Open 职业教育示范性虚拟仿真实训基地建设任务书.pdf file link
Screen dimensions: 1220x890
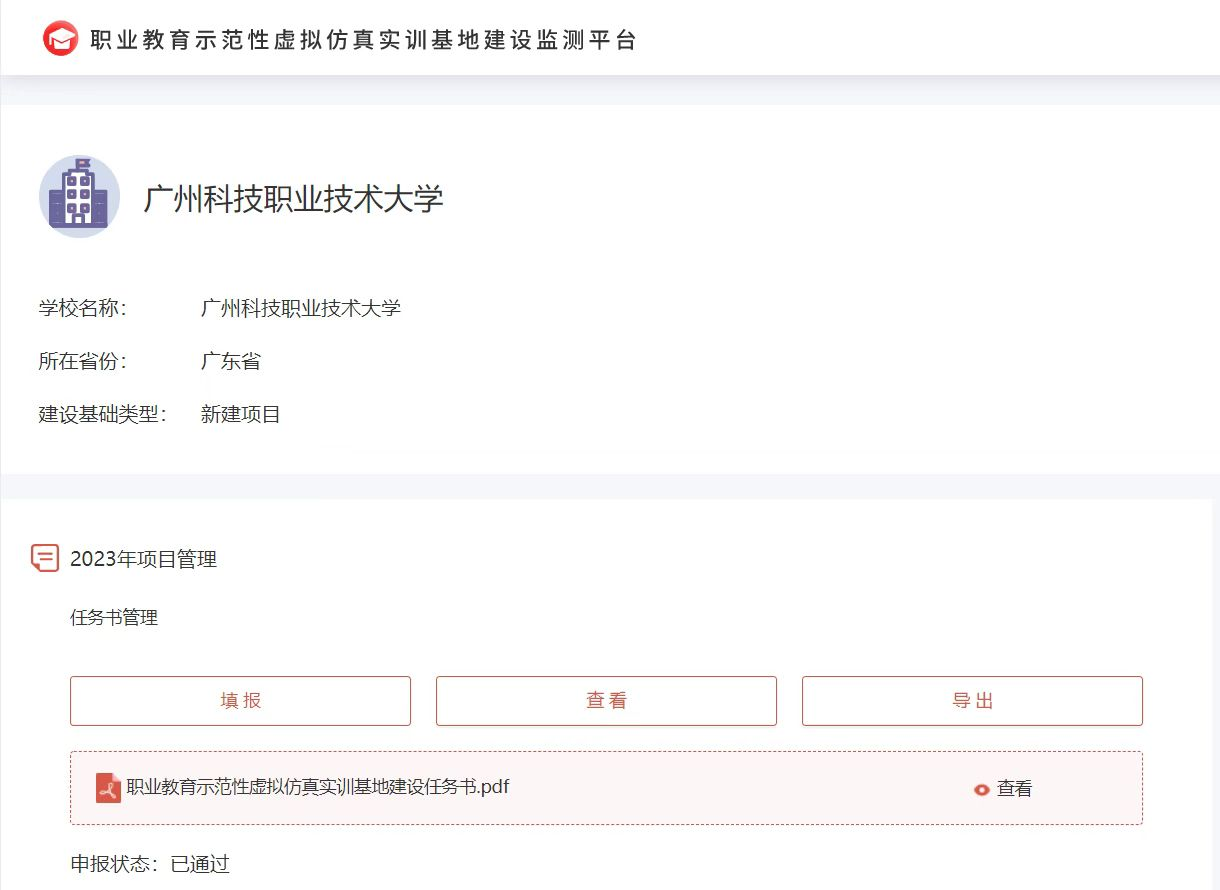tap(317, 787)
